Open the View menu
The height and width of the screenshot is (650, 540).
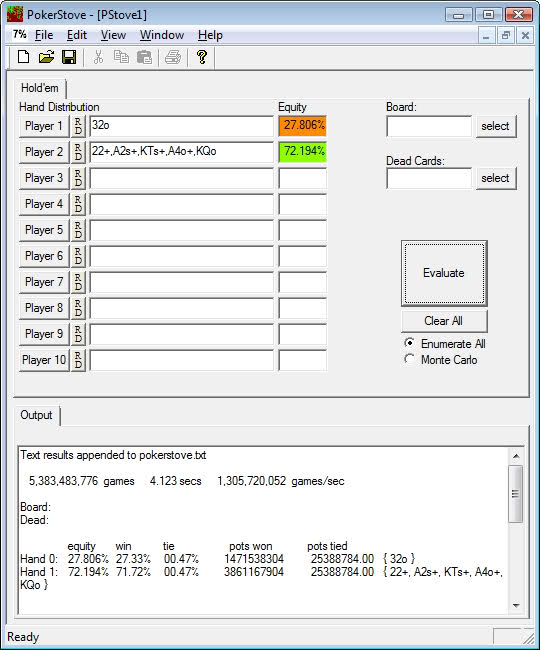tap(113, 35)
